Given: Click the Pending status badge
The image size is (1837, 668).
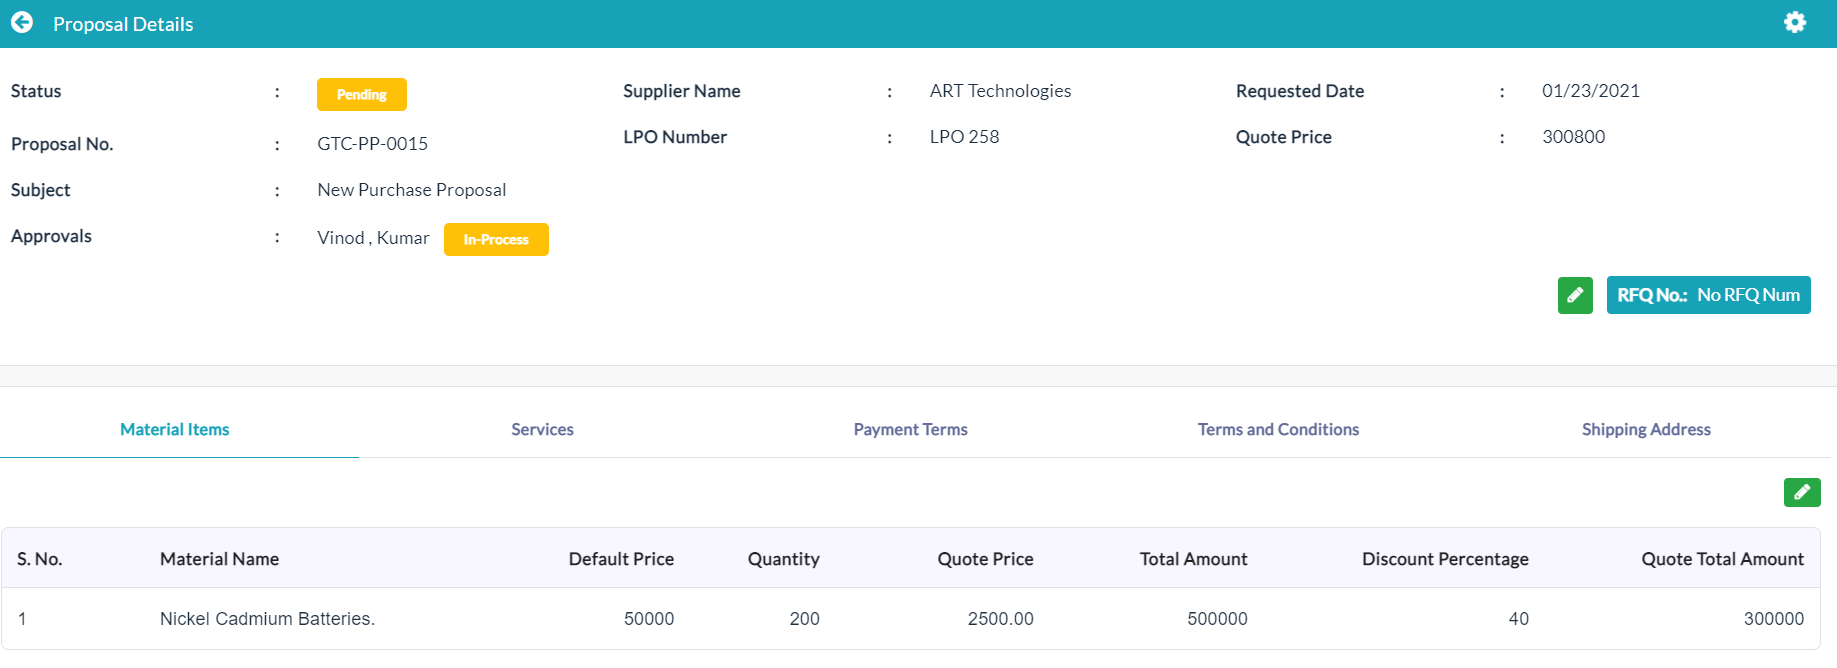Looking at the screenshot, I should pos(362,94).
